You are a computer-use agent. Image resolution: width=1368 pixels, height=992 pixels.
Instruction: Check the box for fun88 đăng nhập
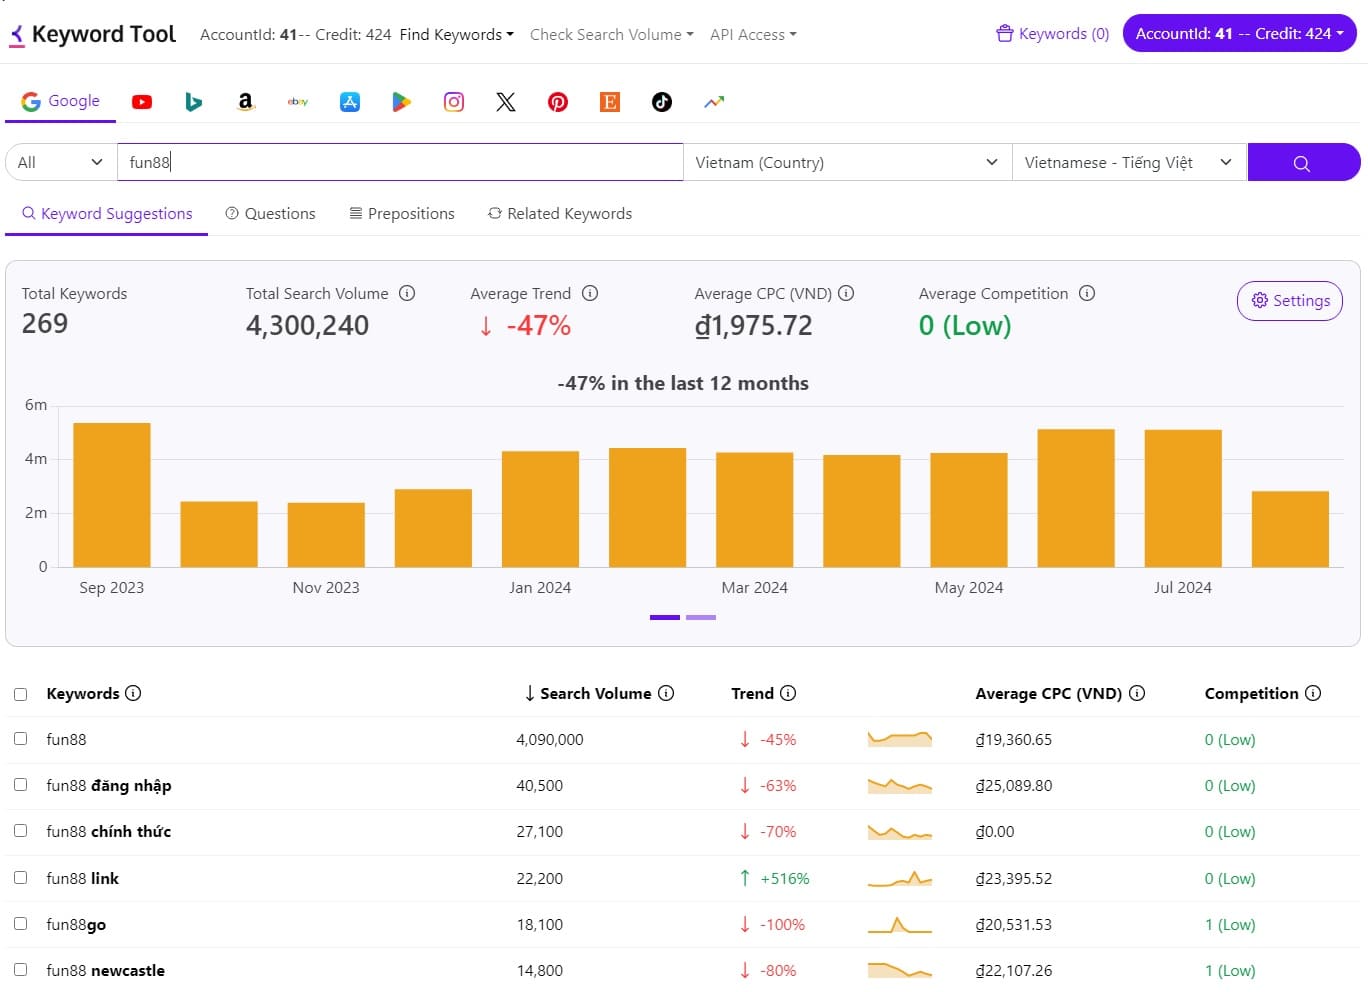20,785
